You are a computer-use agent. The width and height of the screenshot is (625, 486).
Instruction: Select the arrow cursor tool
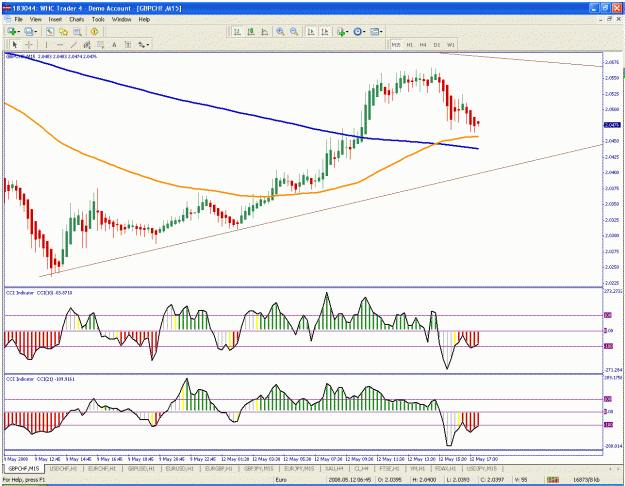click(15, 45)
